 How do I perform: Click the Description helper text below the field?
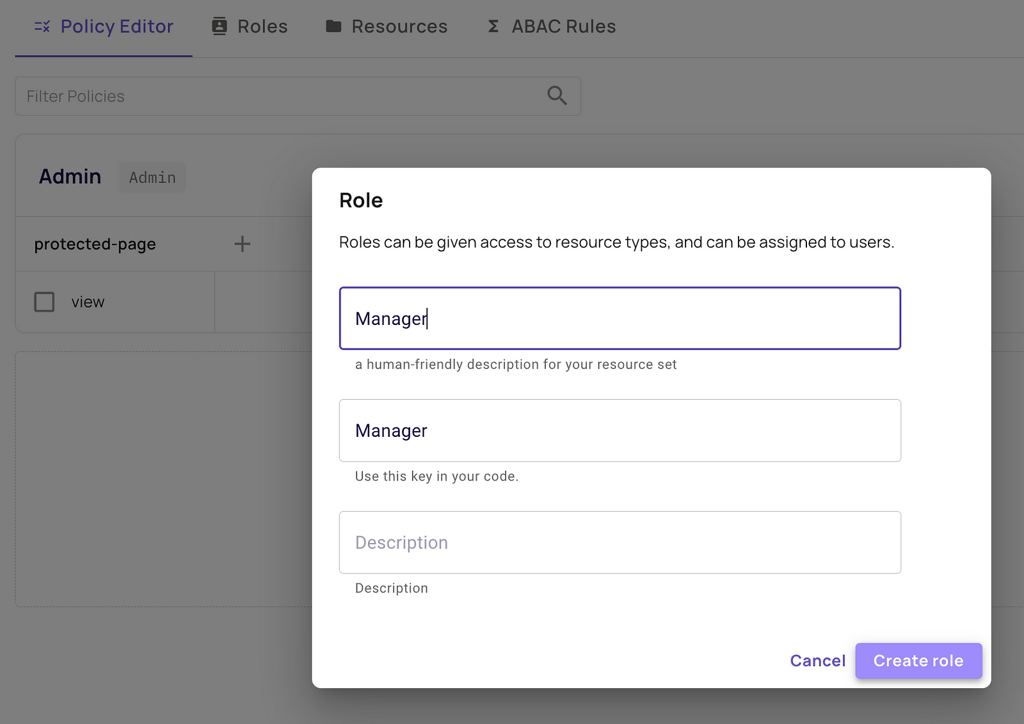pos(391,588)
